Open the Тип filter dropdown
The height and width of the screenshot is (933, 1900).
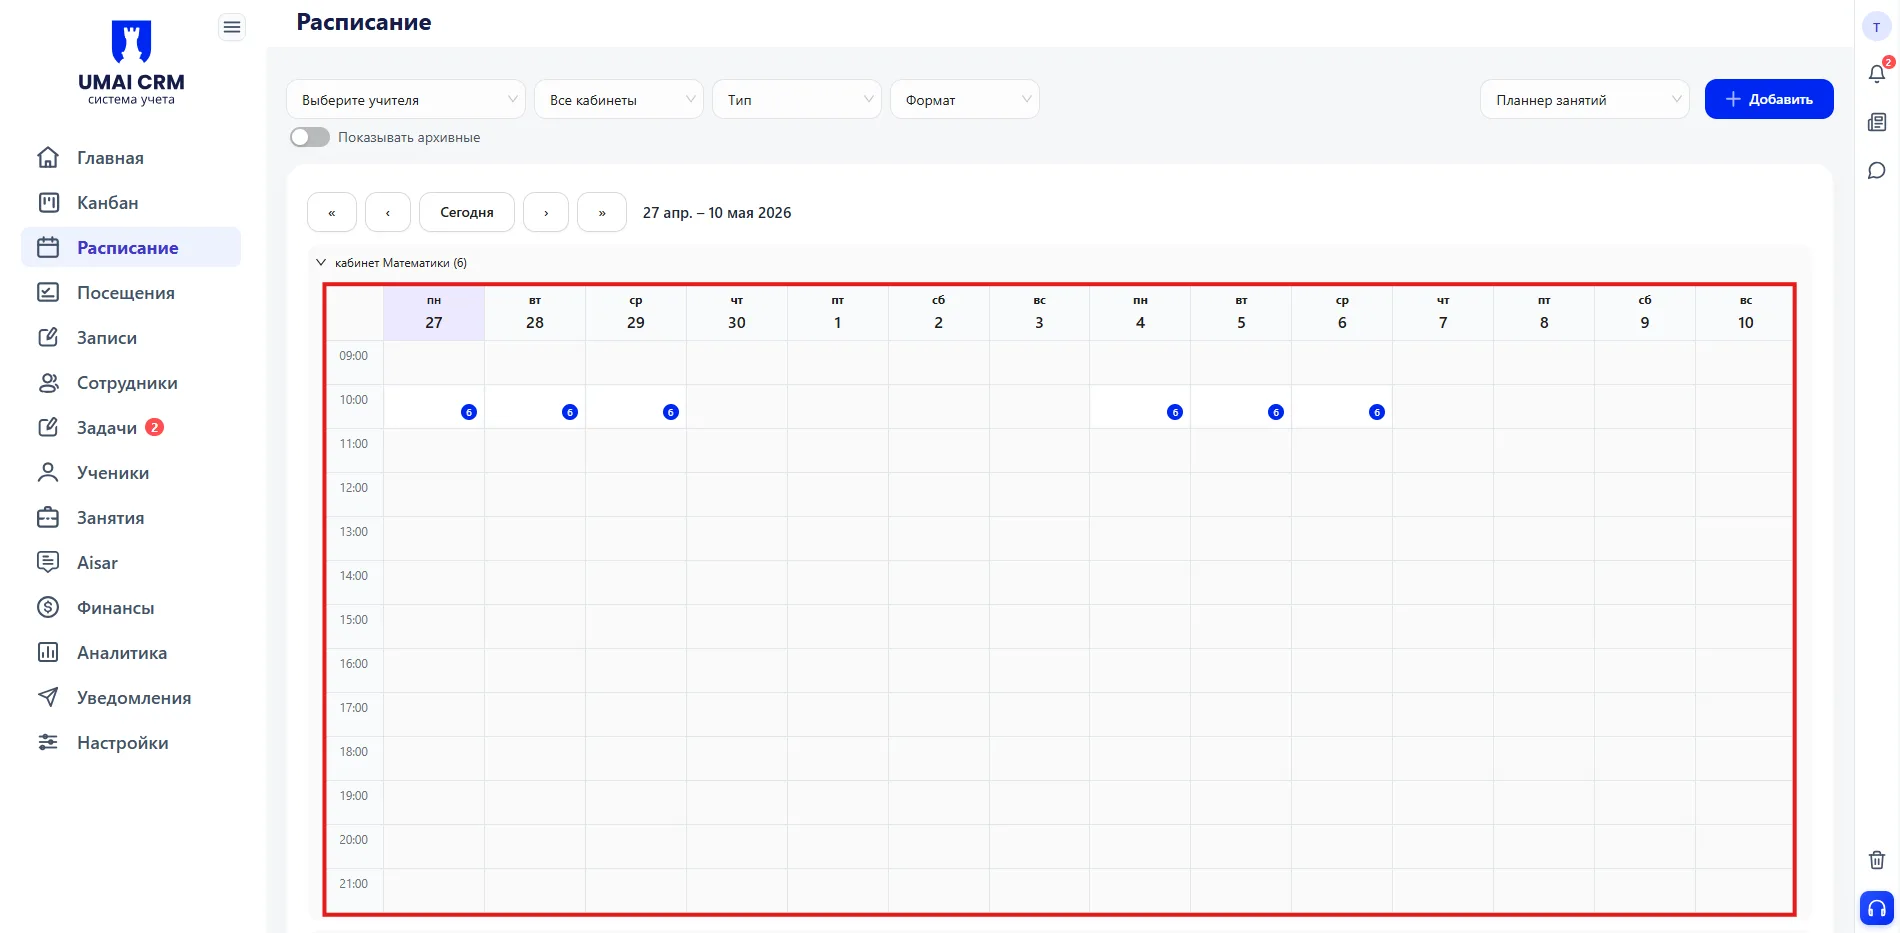tap(797, 99)
